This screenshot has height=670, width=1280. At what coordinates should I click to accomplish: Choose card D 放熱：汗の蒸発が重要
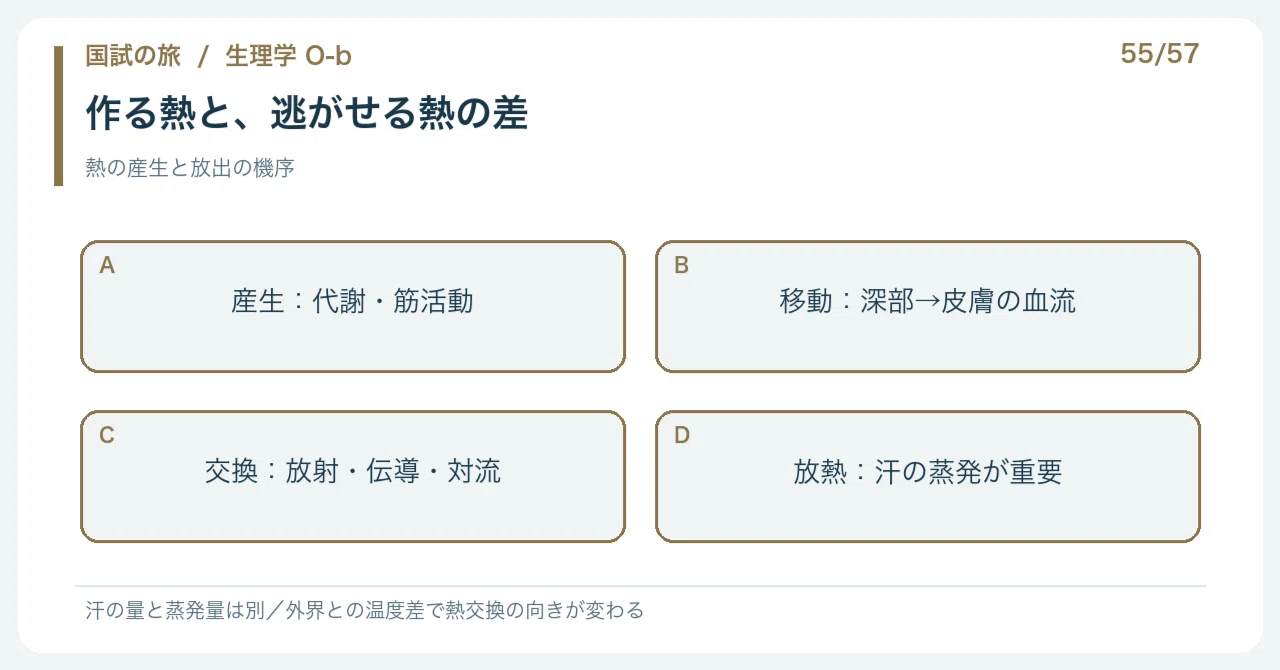tap(928, 476)
